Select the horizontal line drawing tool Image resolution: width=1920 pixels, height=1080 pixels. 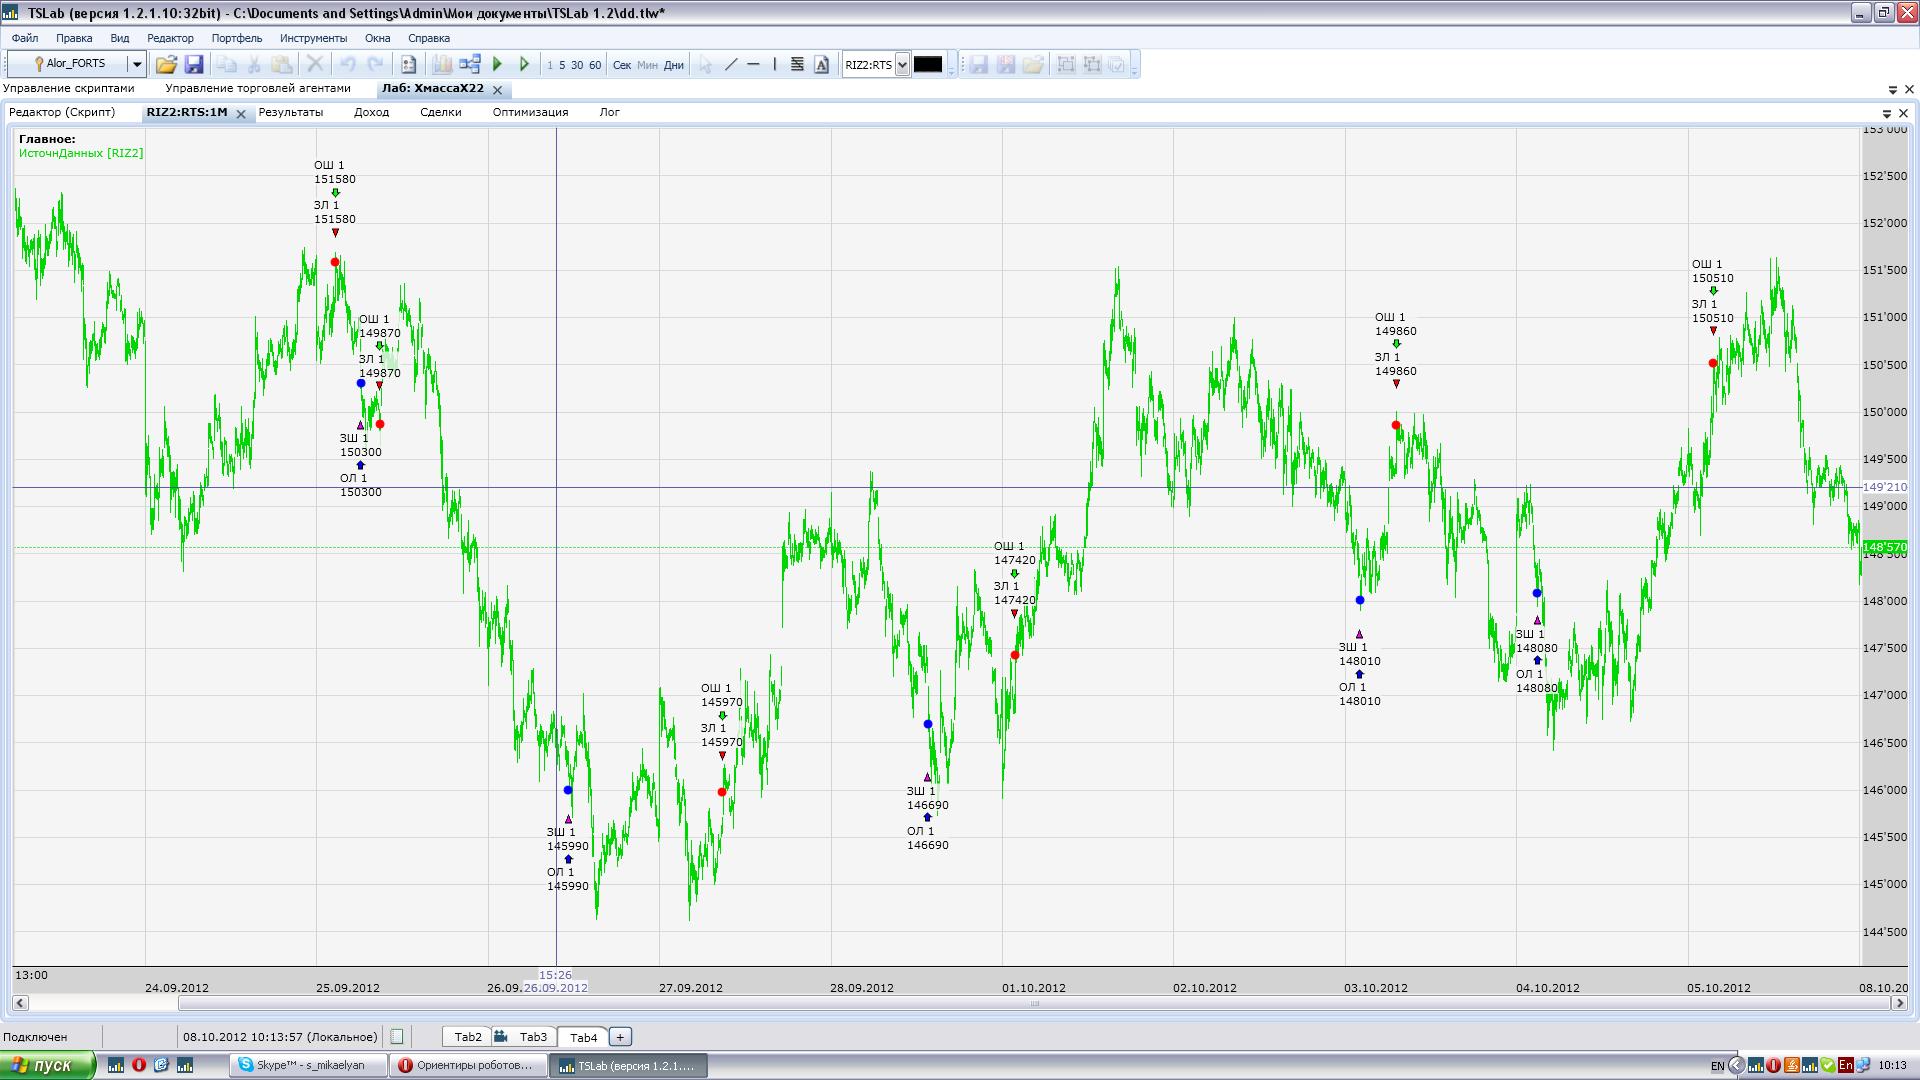[x=753, y=65]
